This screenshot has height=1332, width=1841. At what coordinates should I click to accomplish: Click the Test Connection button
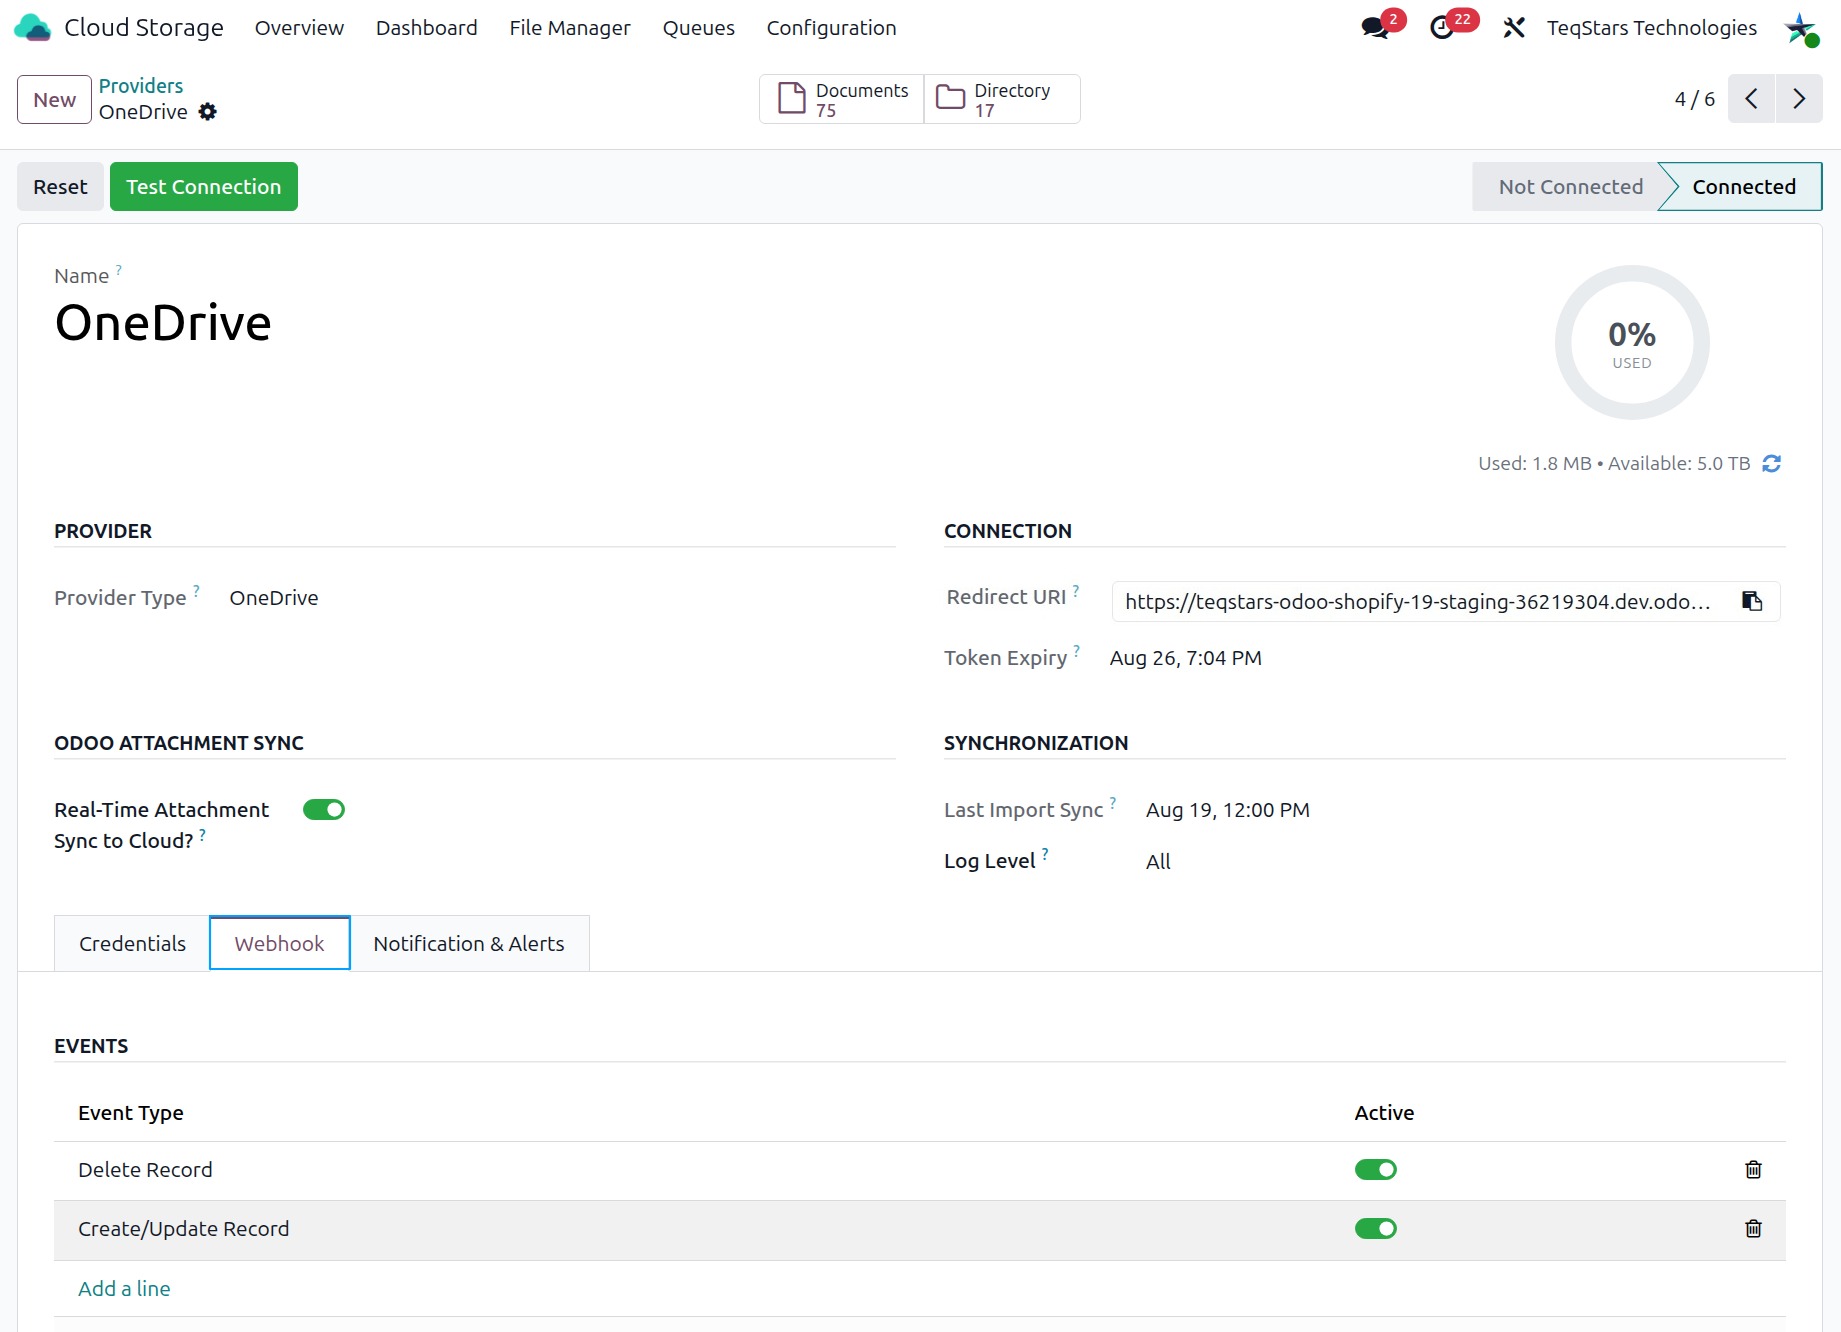[204, 187]
